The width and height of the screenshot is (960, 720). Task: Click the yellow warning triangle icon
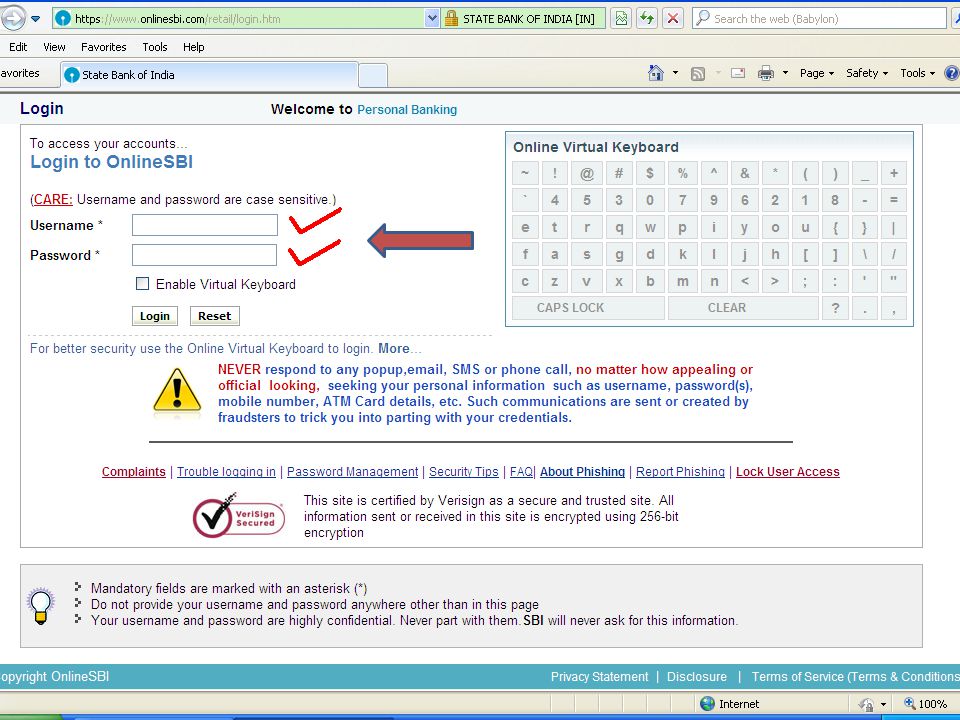pos(177,391)
